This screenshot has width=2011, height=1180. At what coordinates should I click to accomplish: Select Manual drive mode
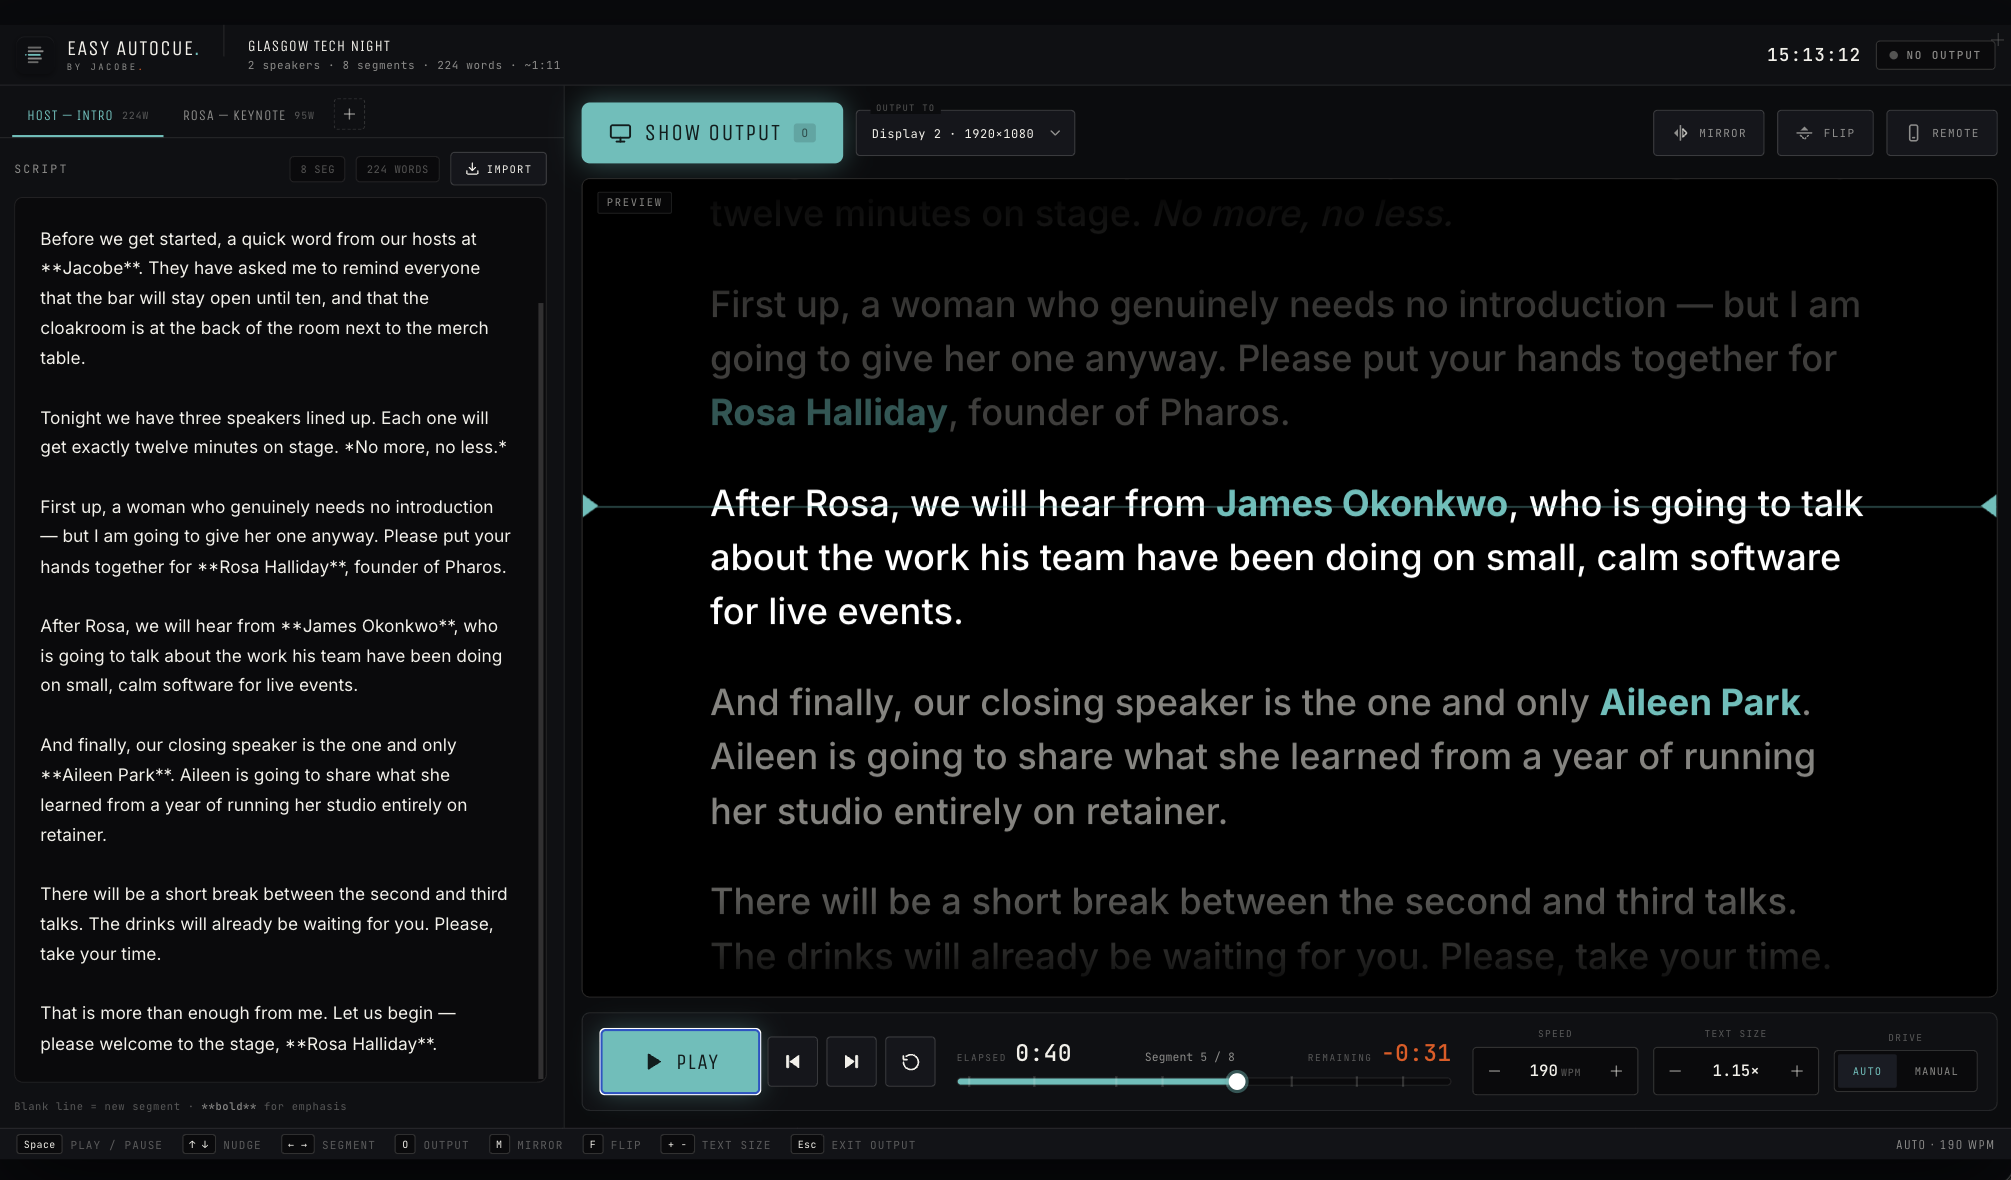click(x=1936, y=1071)
